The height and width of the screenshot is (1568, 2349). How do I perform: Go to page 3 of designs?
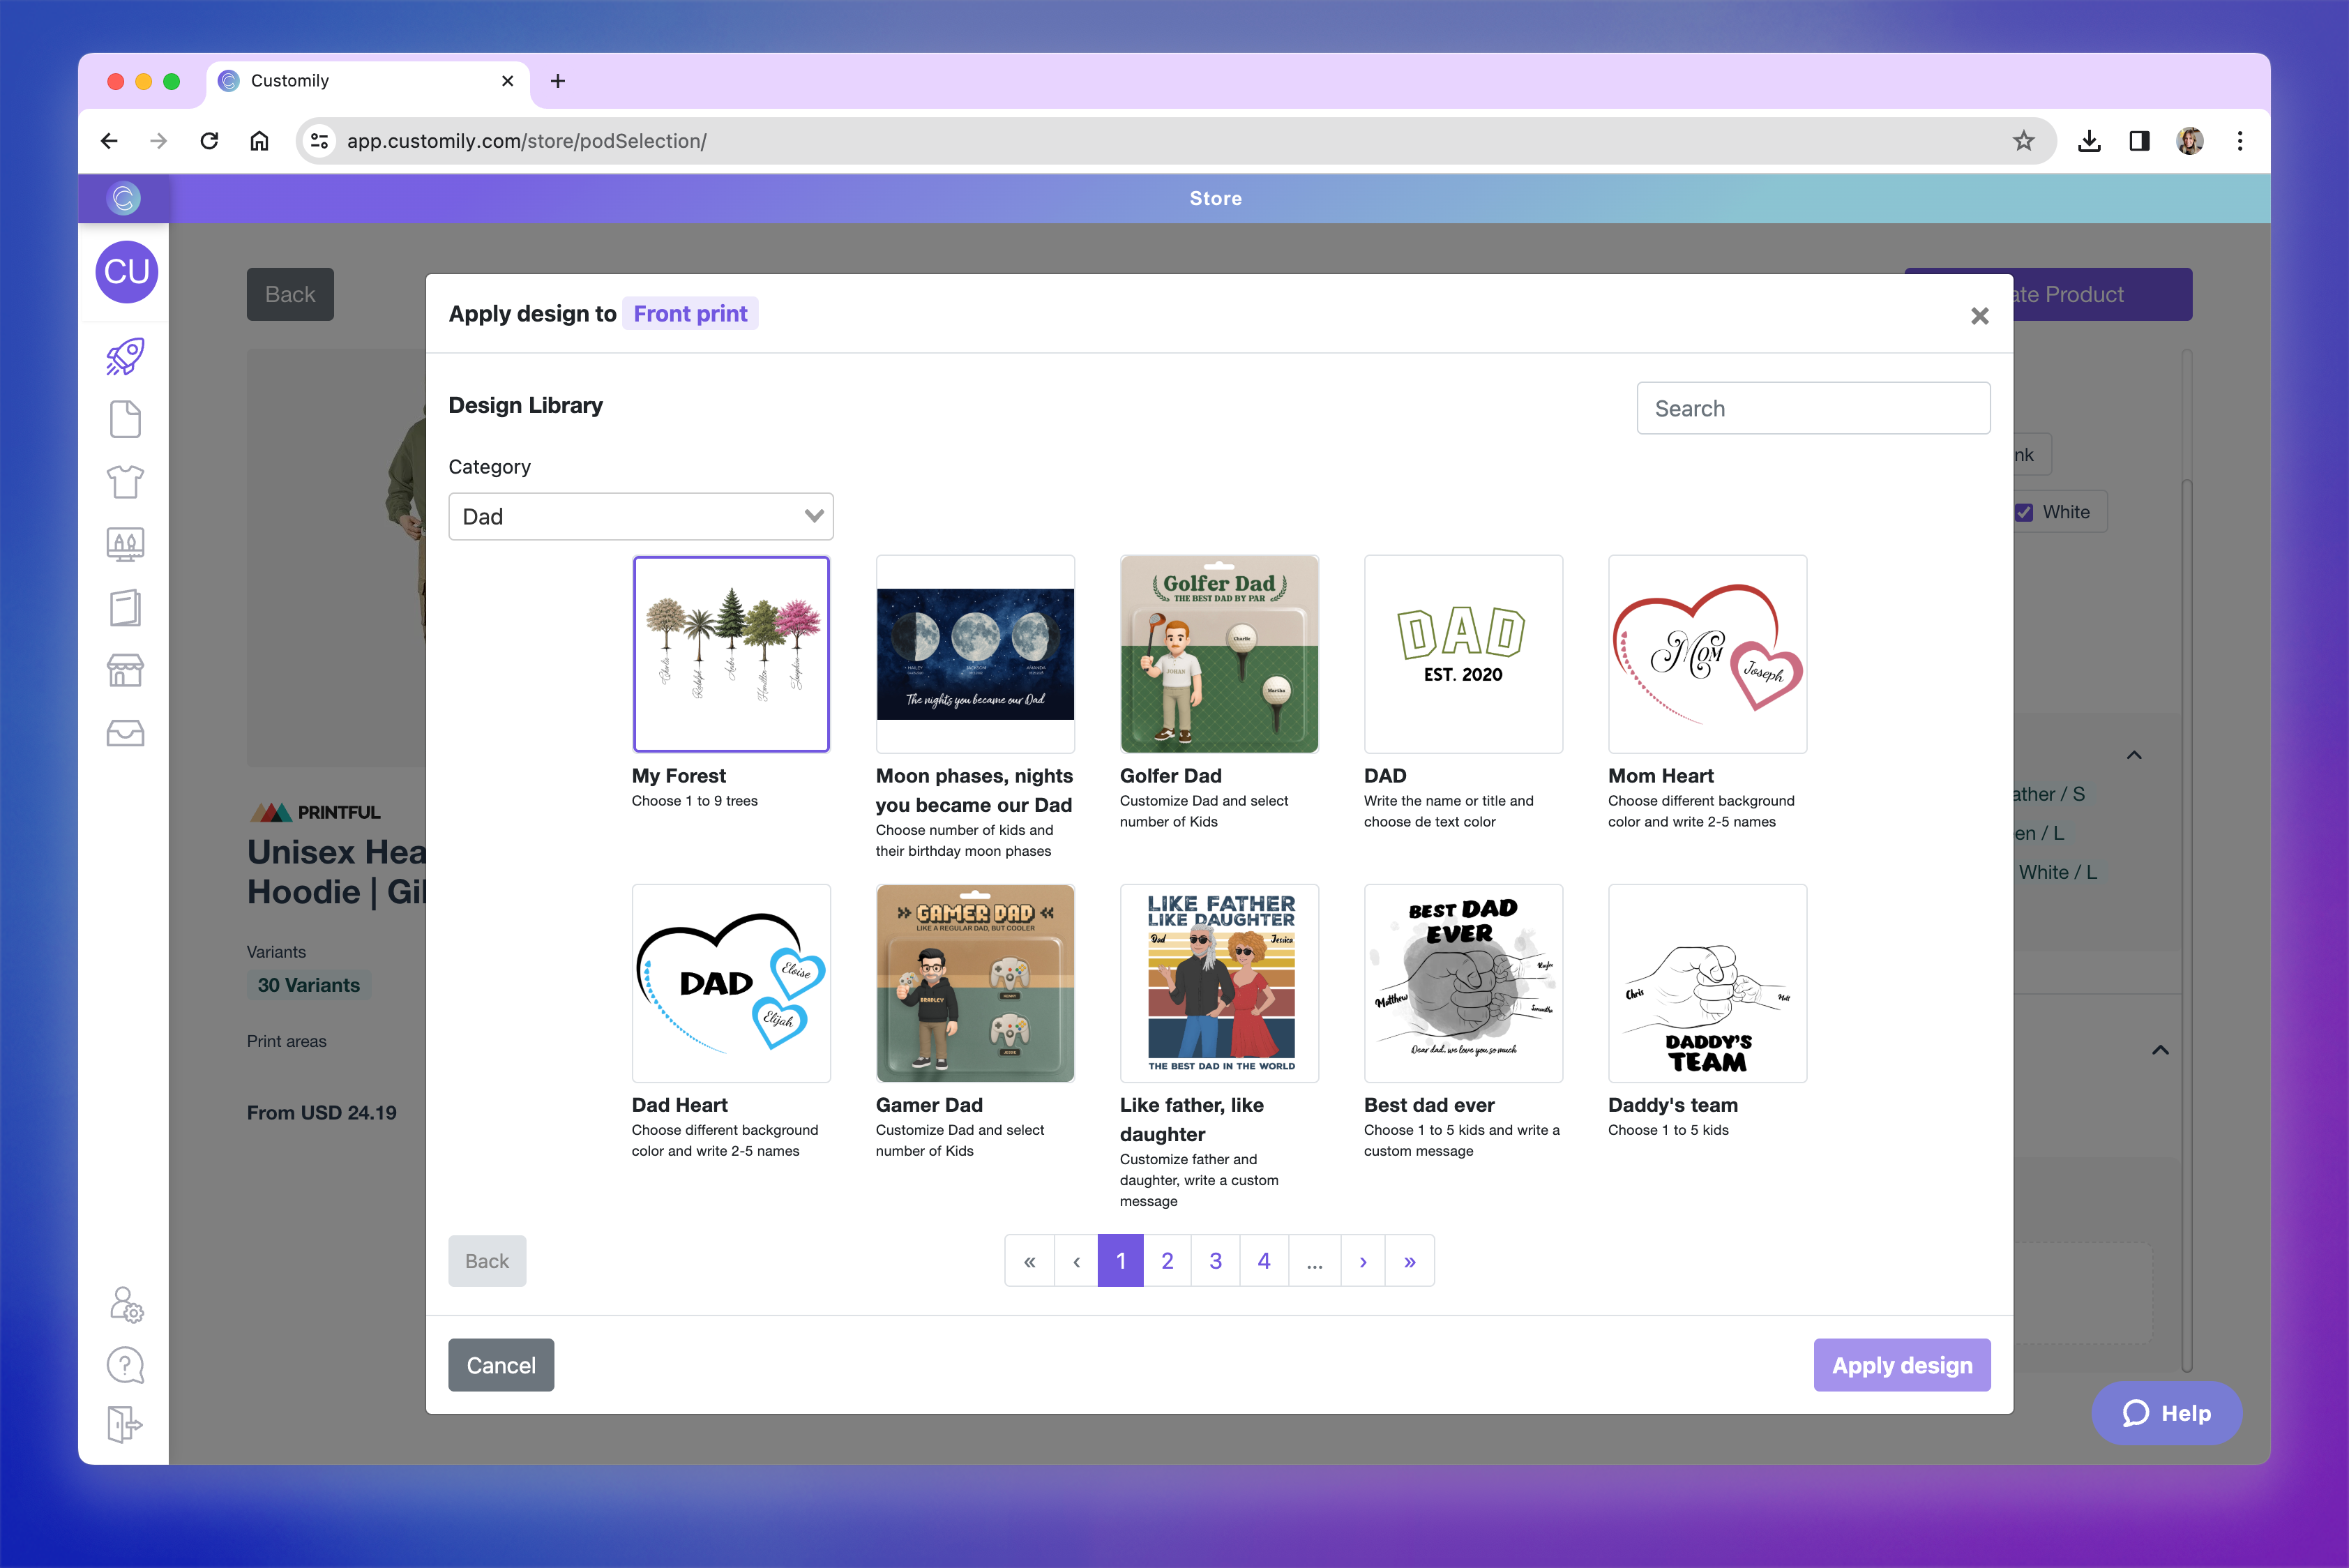point(1215,1261)
